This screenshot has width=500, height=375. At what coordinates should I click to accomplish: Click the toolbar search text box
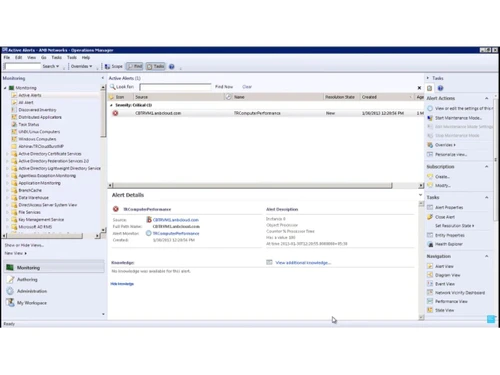tap(22, 66)
